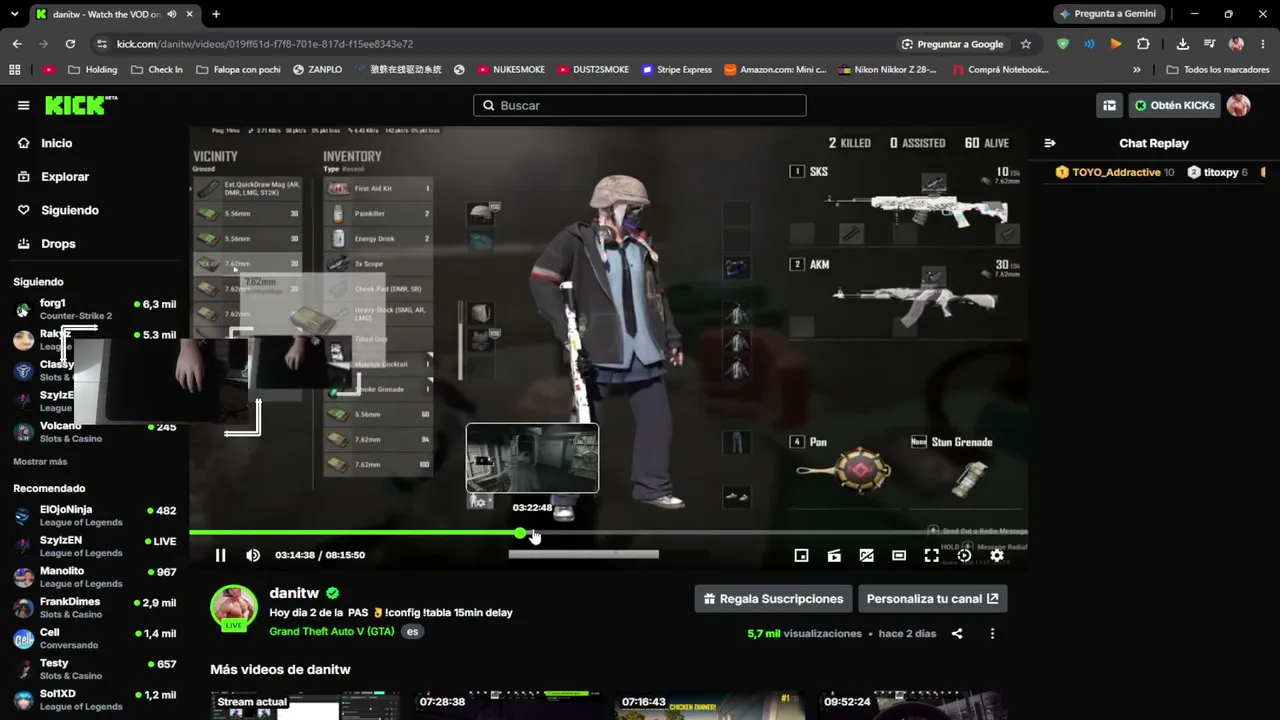Open a new browser tab

click(x=216, y=14)
